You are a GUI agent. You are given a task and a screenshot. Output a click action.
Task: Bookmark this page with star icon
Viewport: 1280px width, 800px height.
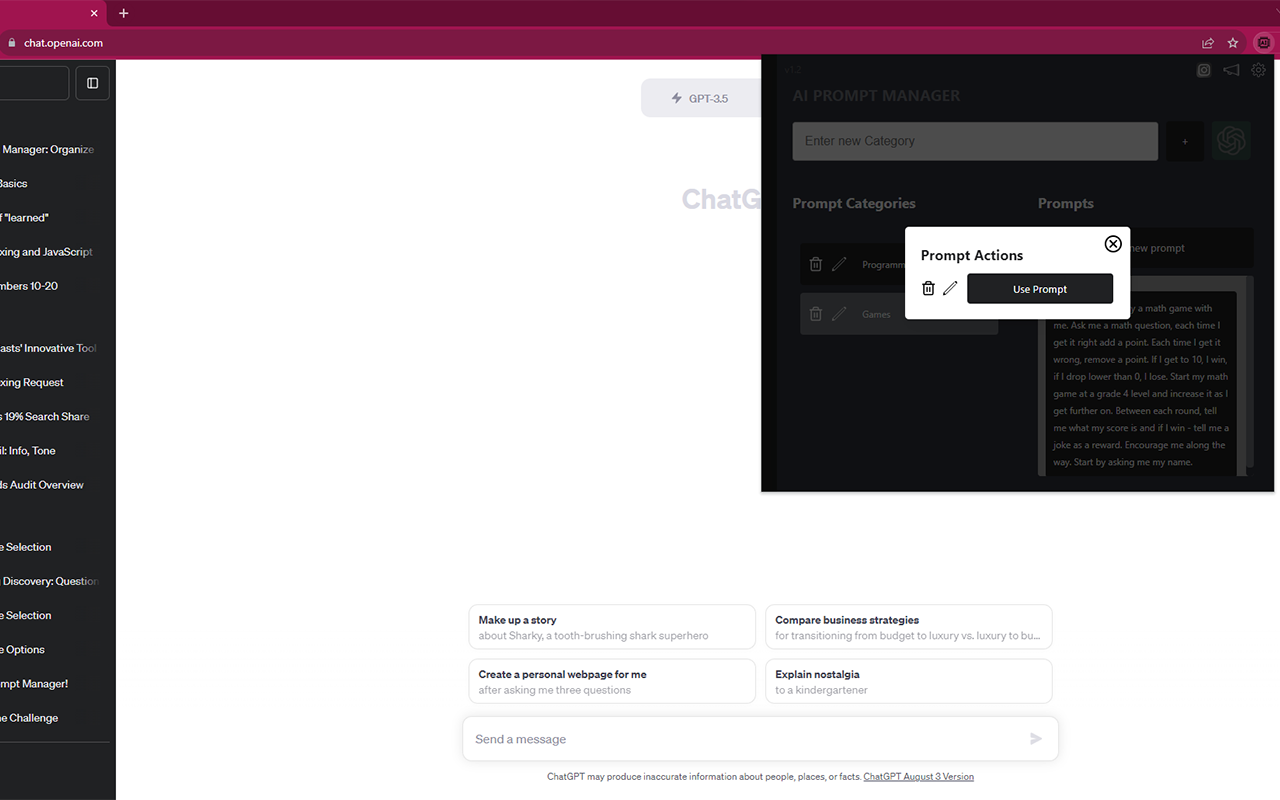(x=1233, y=43)
